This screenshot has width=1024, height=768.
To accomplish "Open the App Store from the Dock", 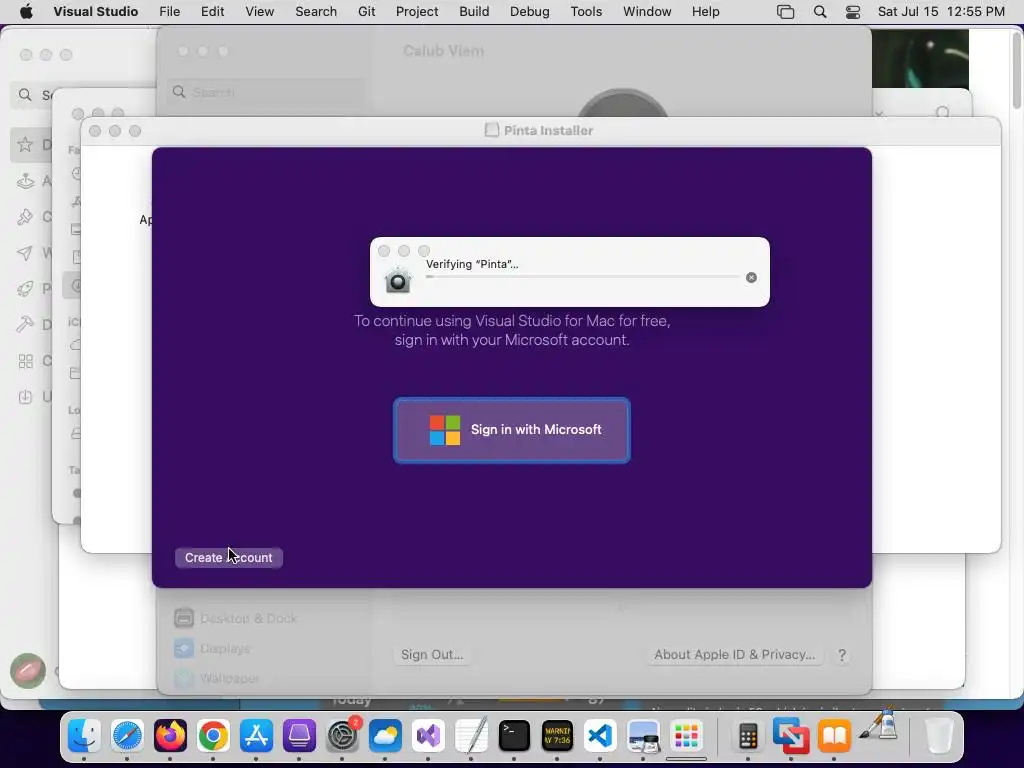I will (x=256, y=736).
